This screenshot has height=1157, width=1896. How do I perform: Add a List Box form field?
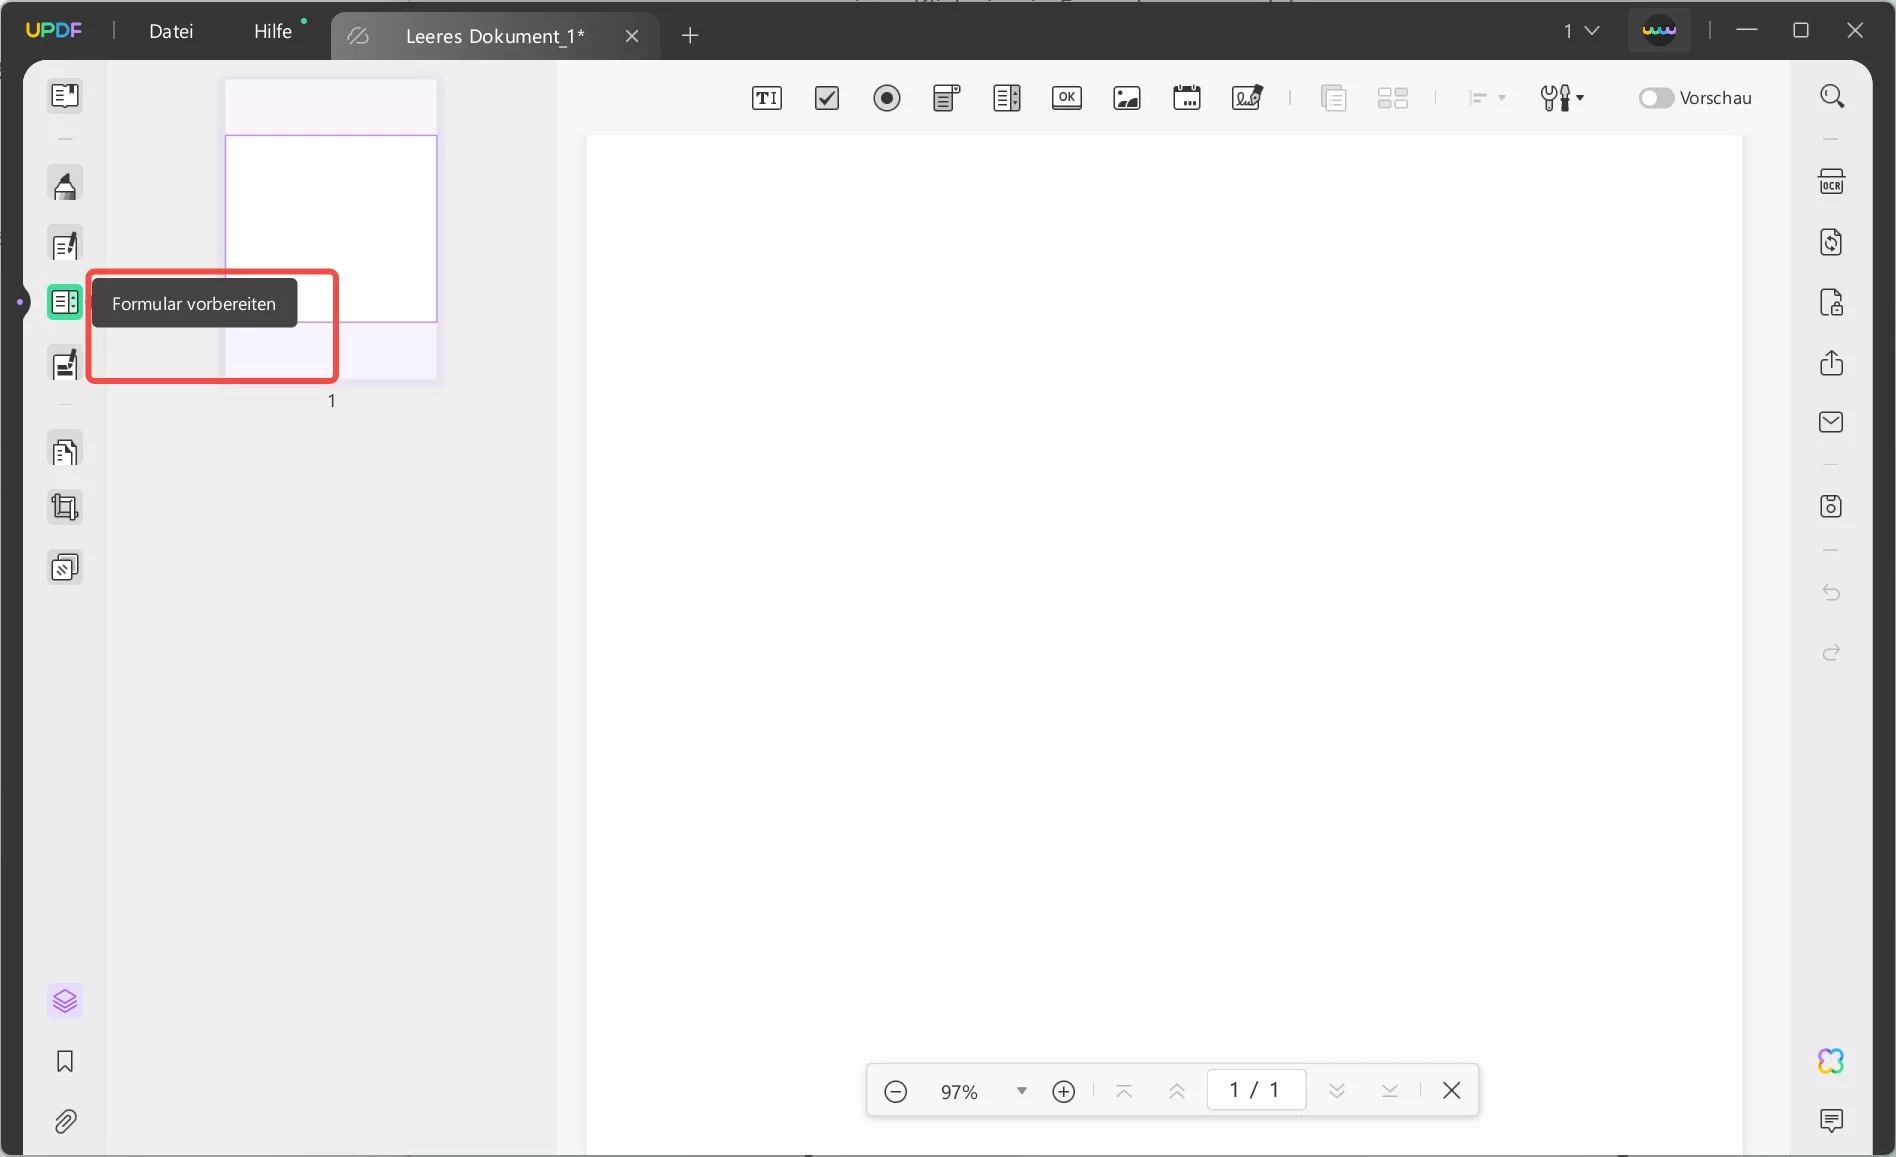pyautogui.click(x=1007, y=98)
